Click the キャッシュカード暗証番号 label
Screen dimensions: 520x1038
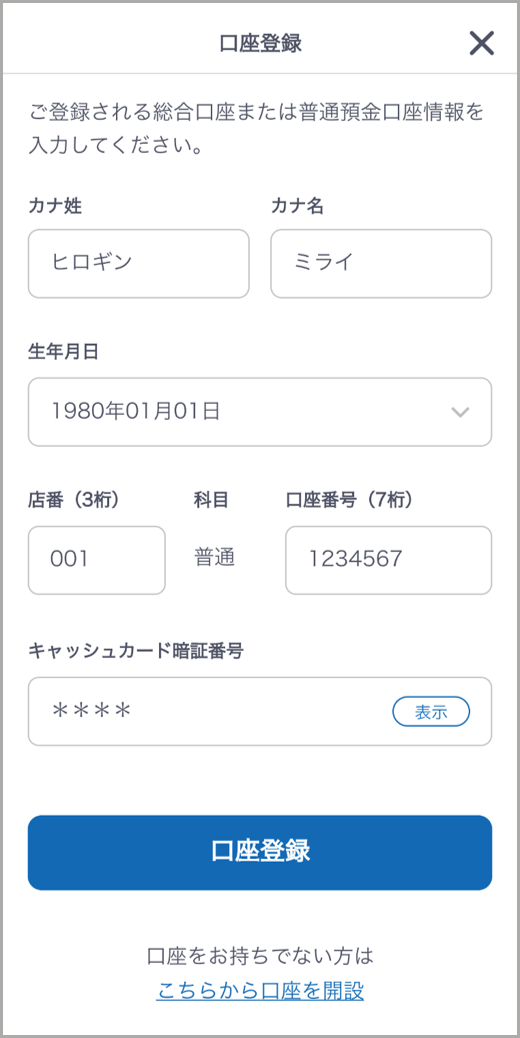coord(136,651)
